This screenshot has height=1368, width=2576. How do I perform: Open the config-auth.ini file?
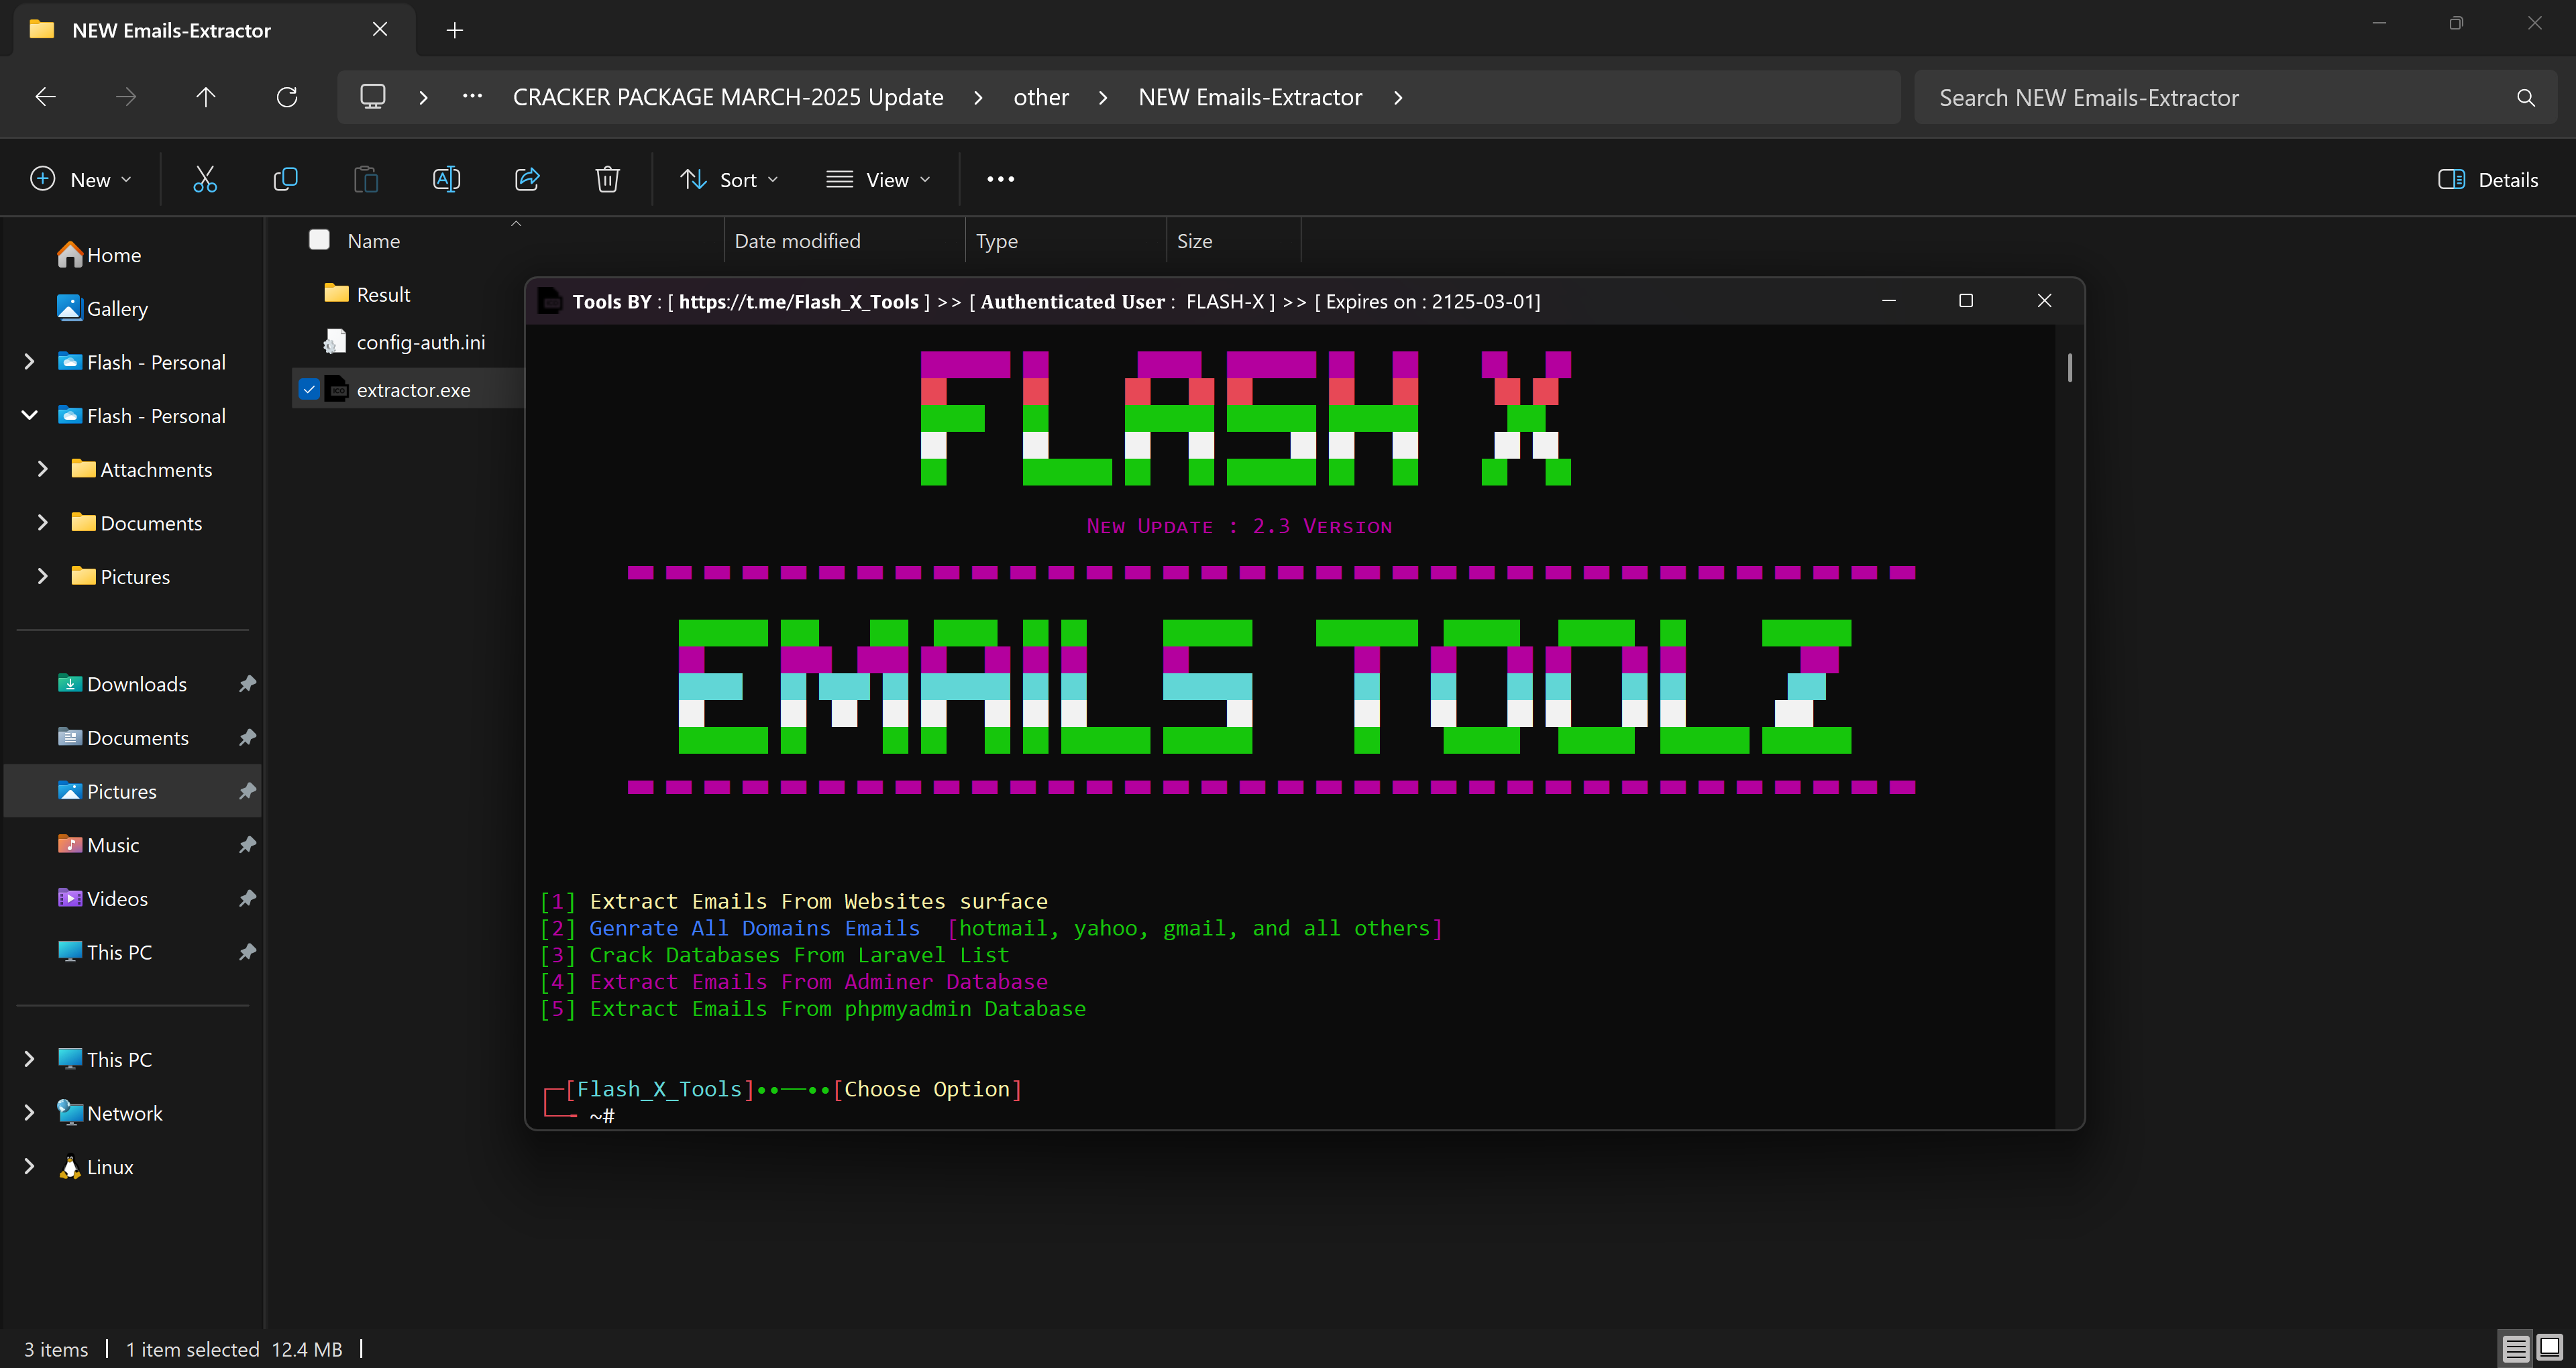point(420,342)
